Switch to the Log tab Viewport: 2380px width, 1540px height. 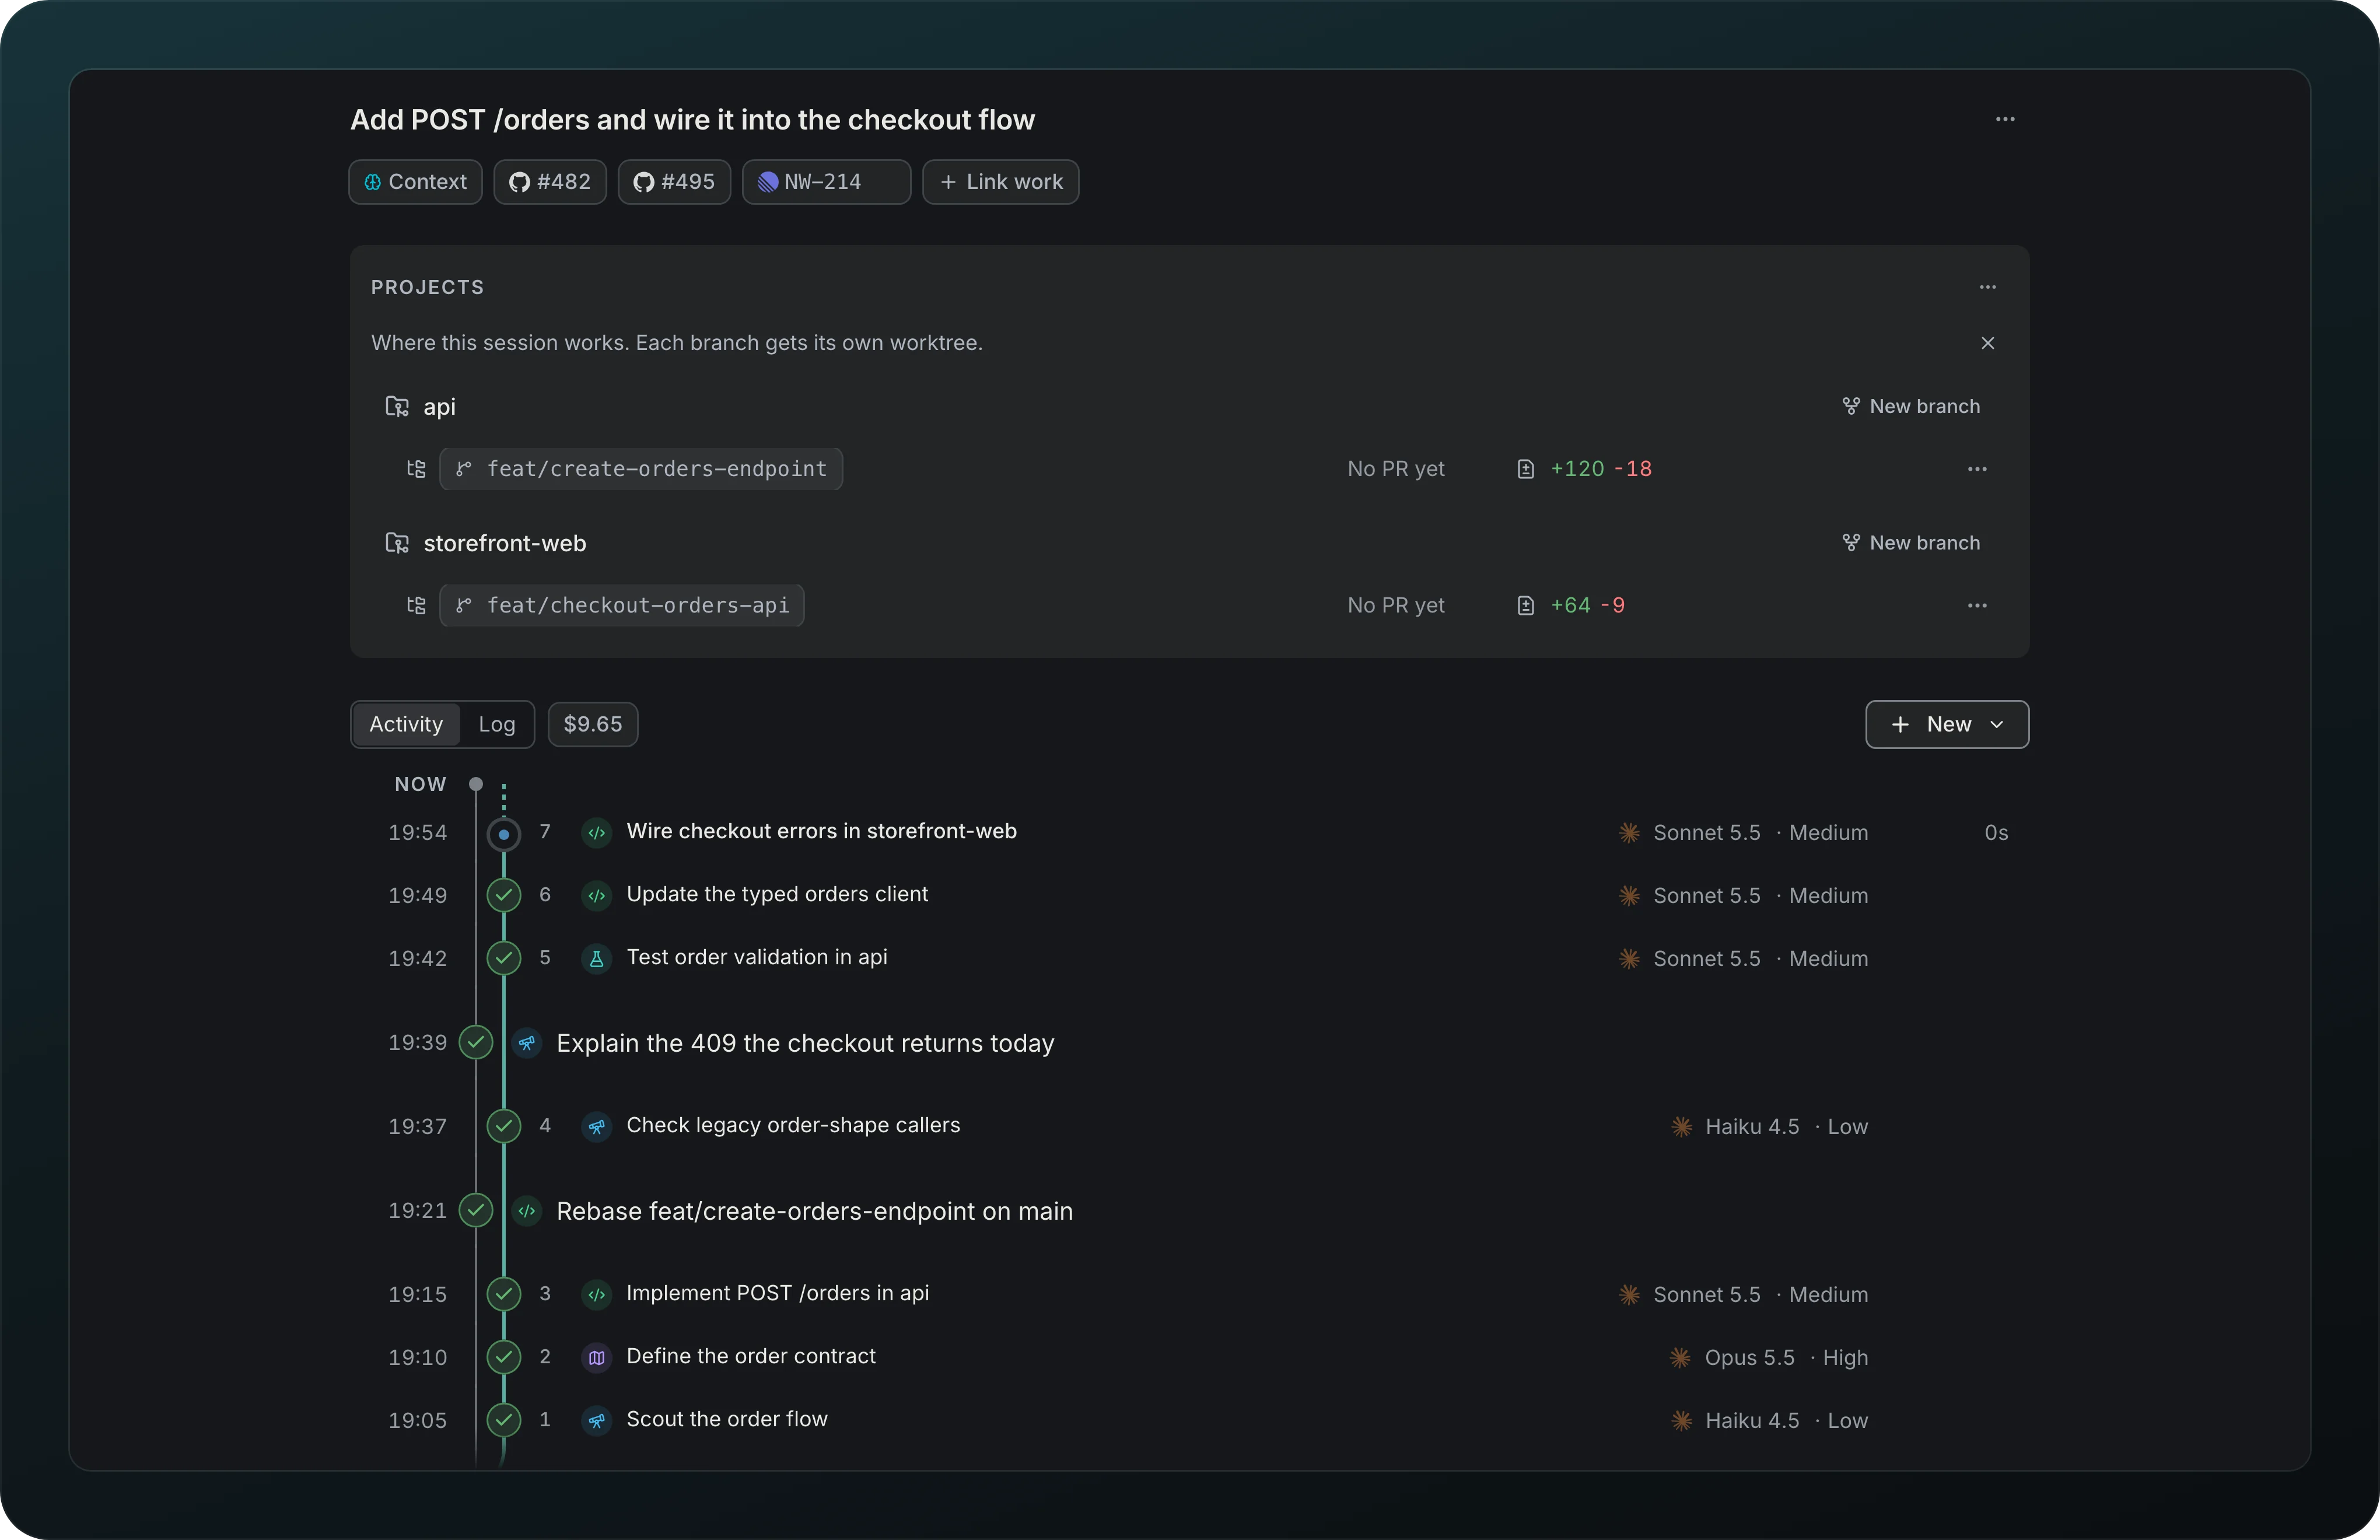(x=497, y=724)
